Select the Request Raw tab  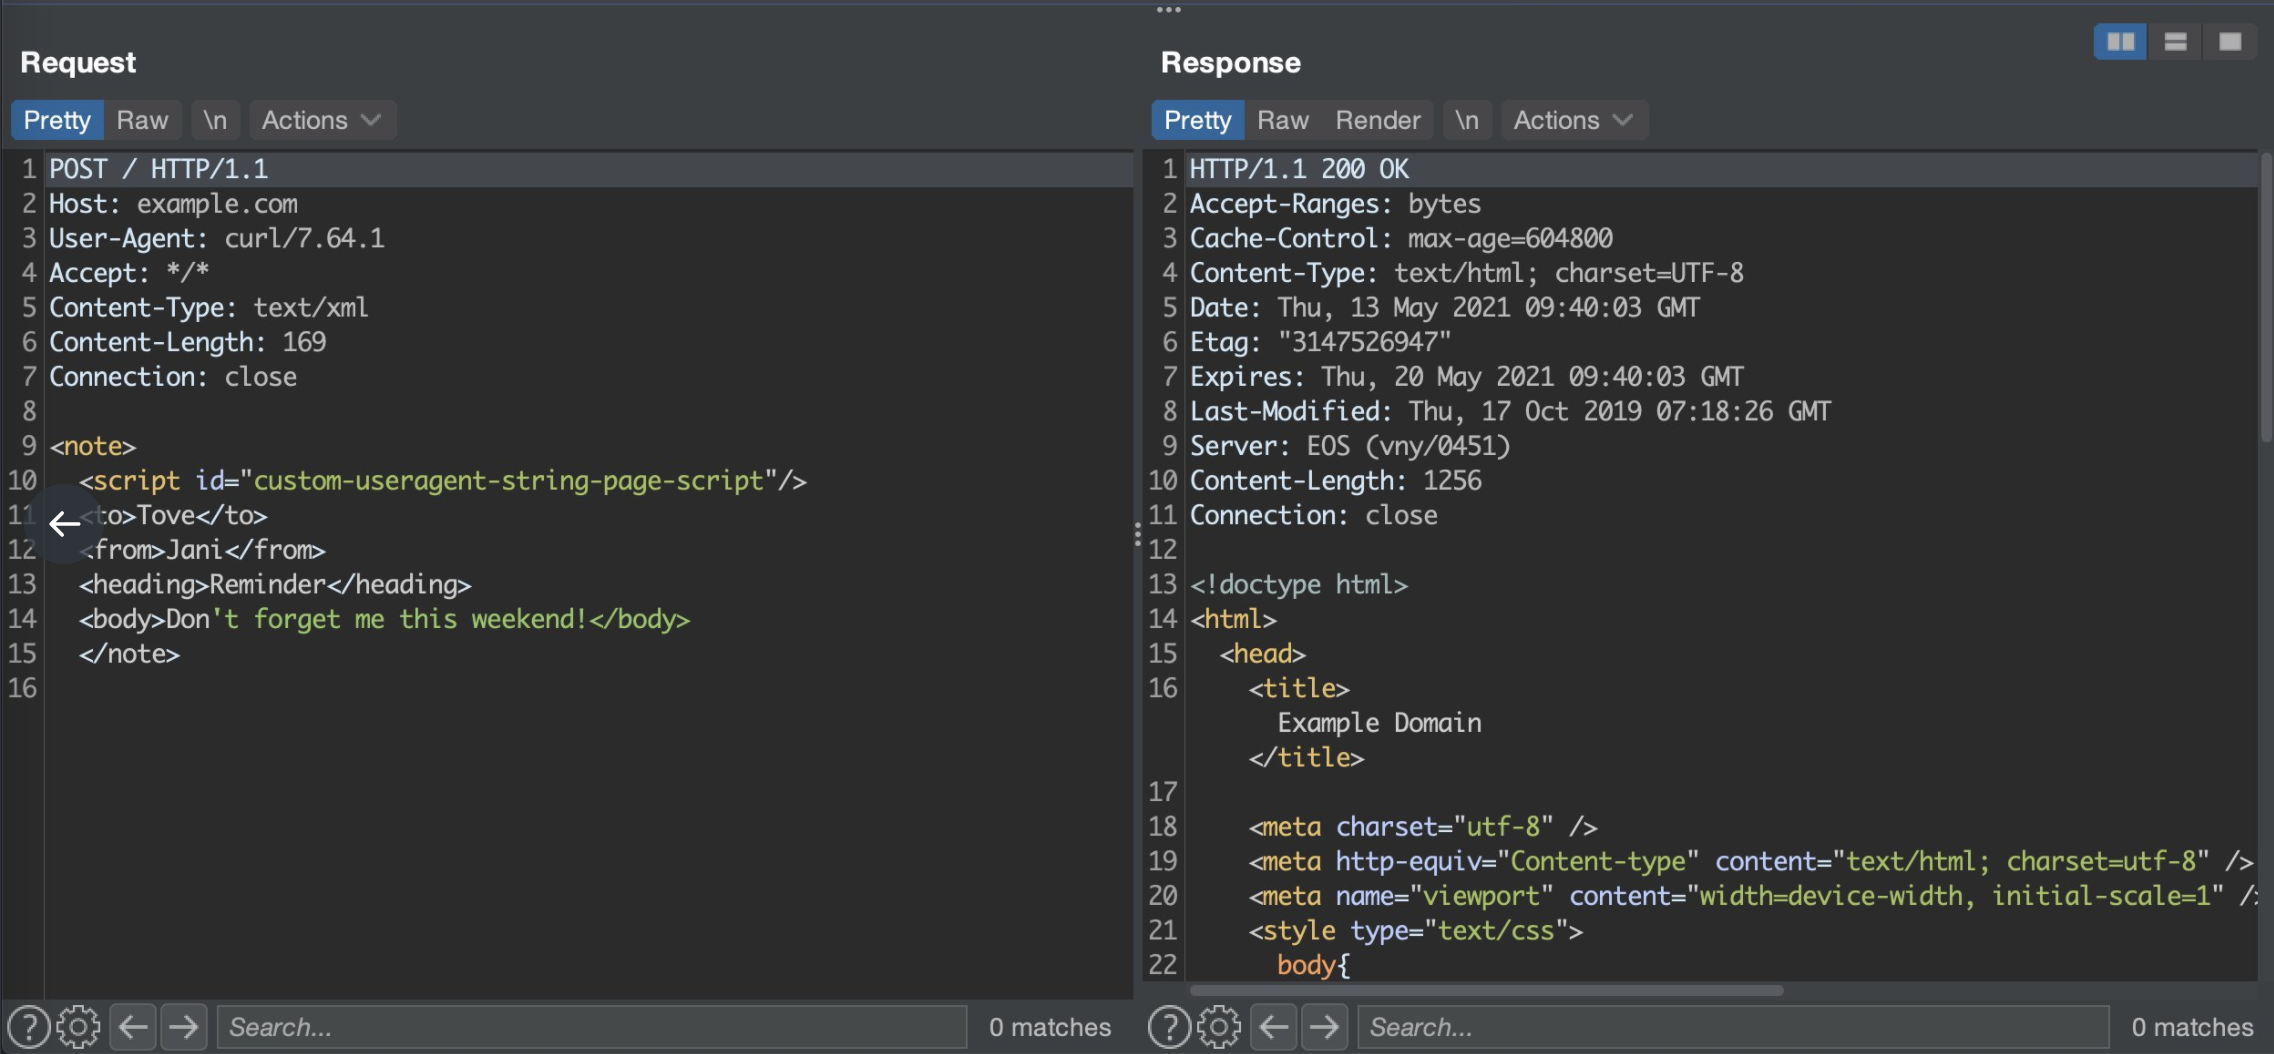click(x=142, y=120)
